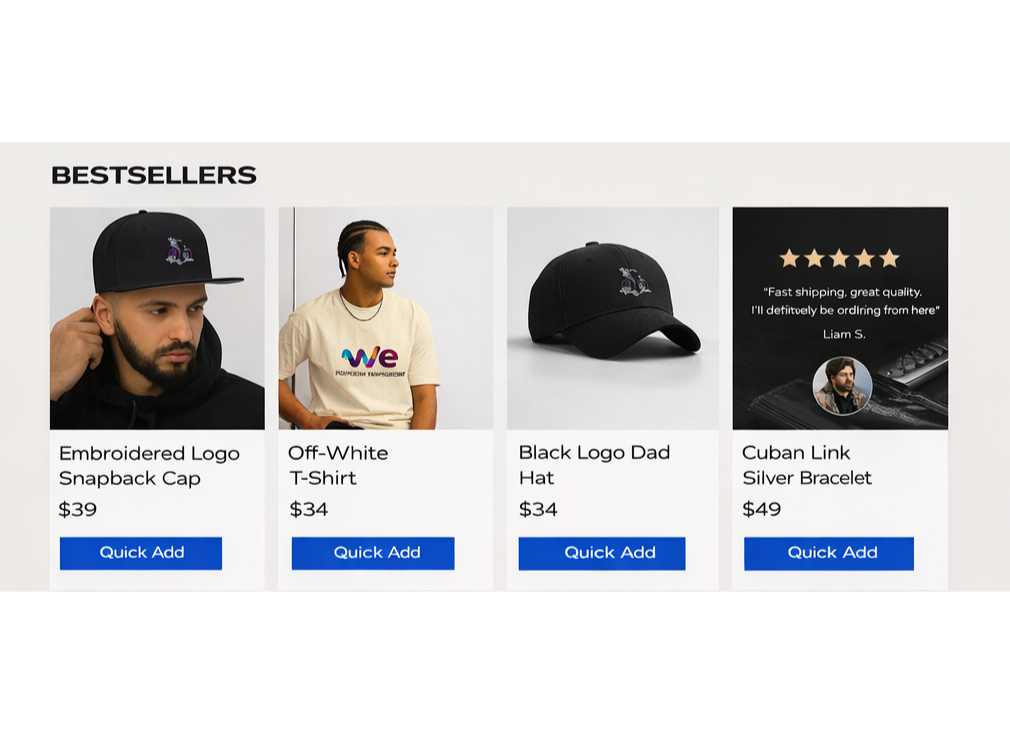1010x734 pixels.
Task: Open the five-star review card image
Action: pyautogui.click(x=841, y=318)
